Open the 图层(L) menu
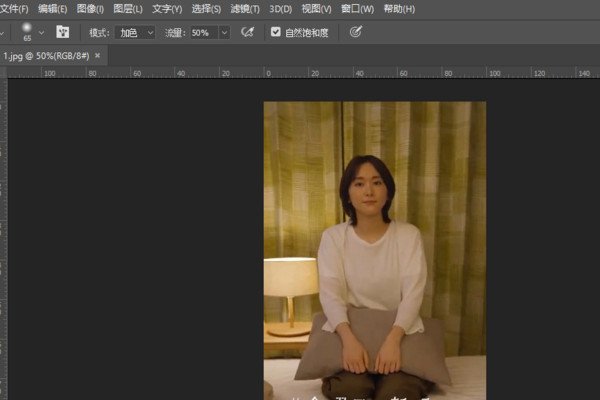The width and height of the screenshot is (600, 400). click(x=128, y=9)
